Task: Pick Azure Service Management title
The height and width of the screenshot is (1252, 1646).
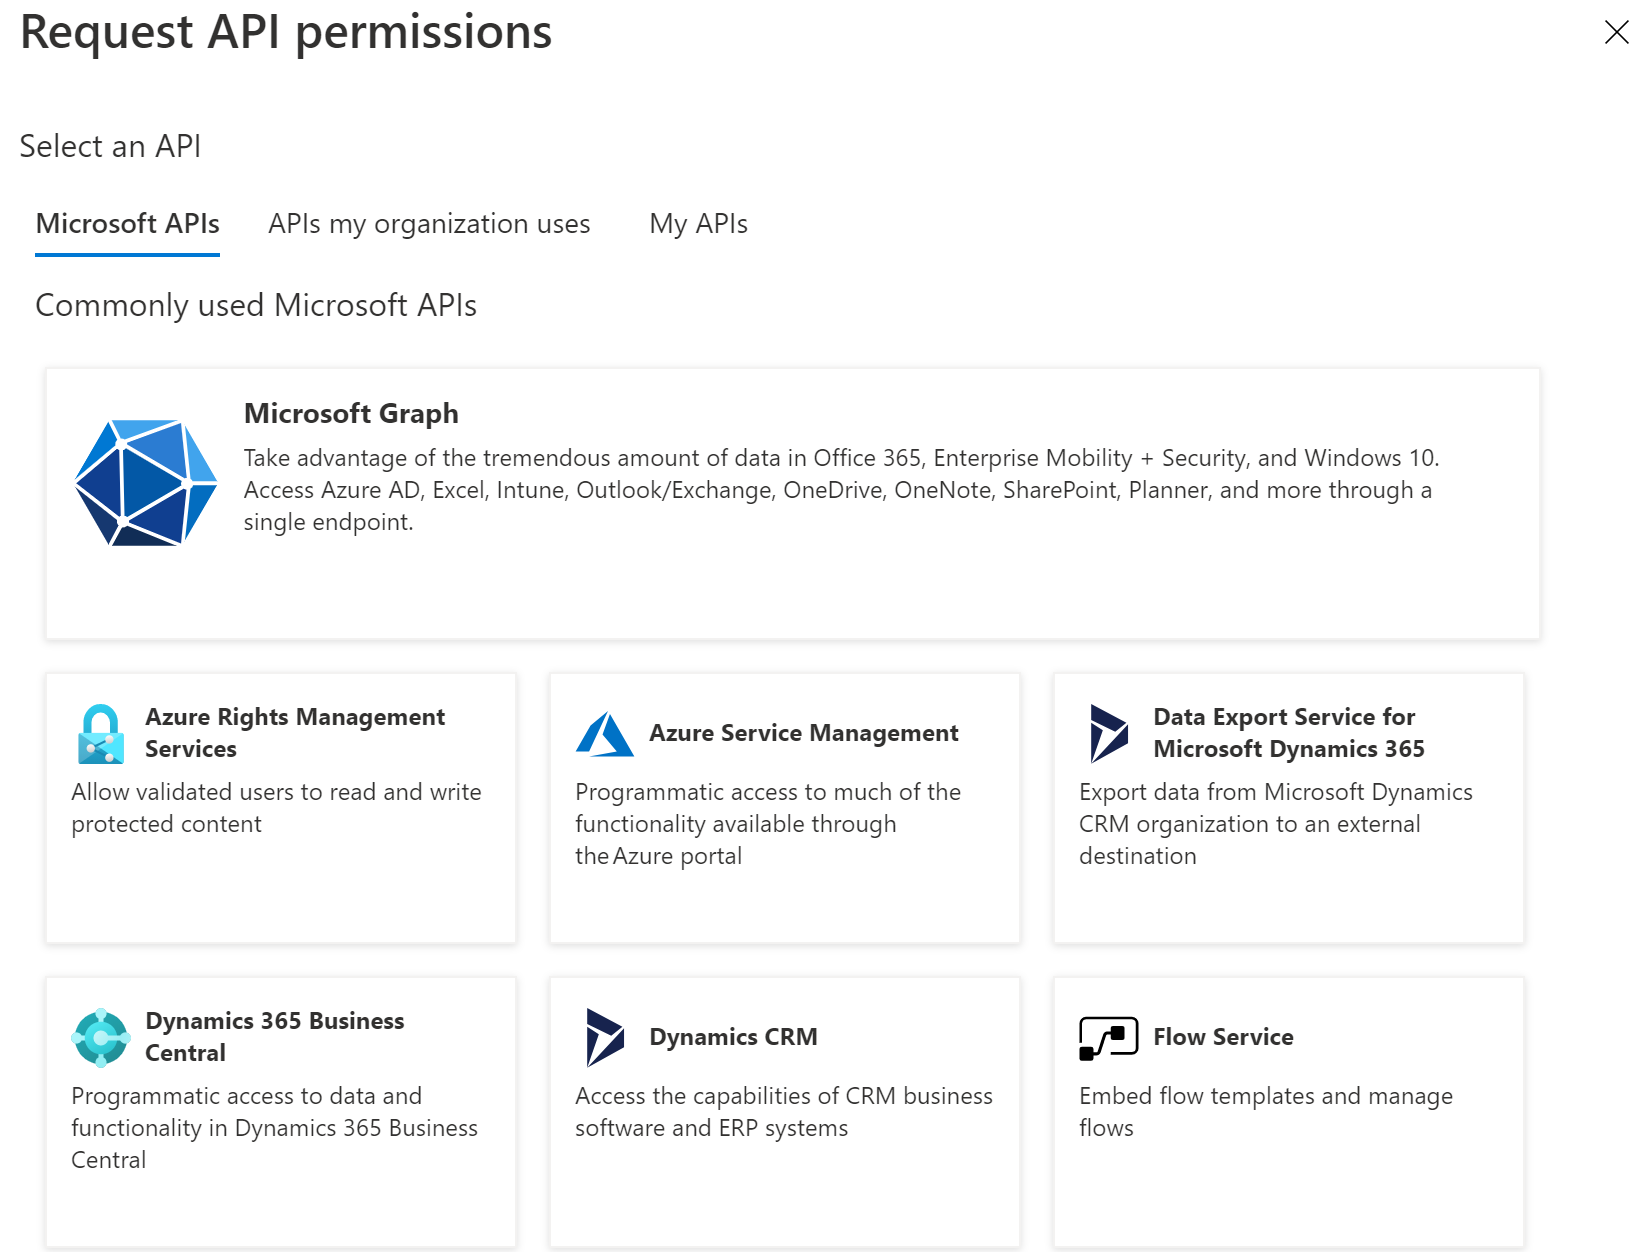Action: (803, 733)
